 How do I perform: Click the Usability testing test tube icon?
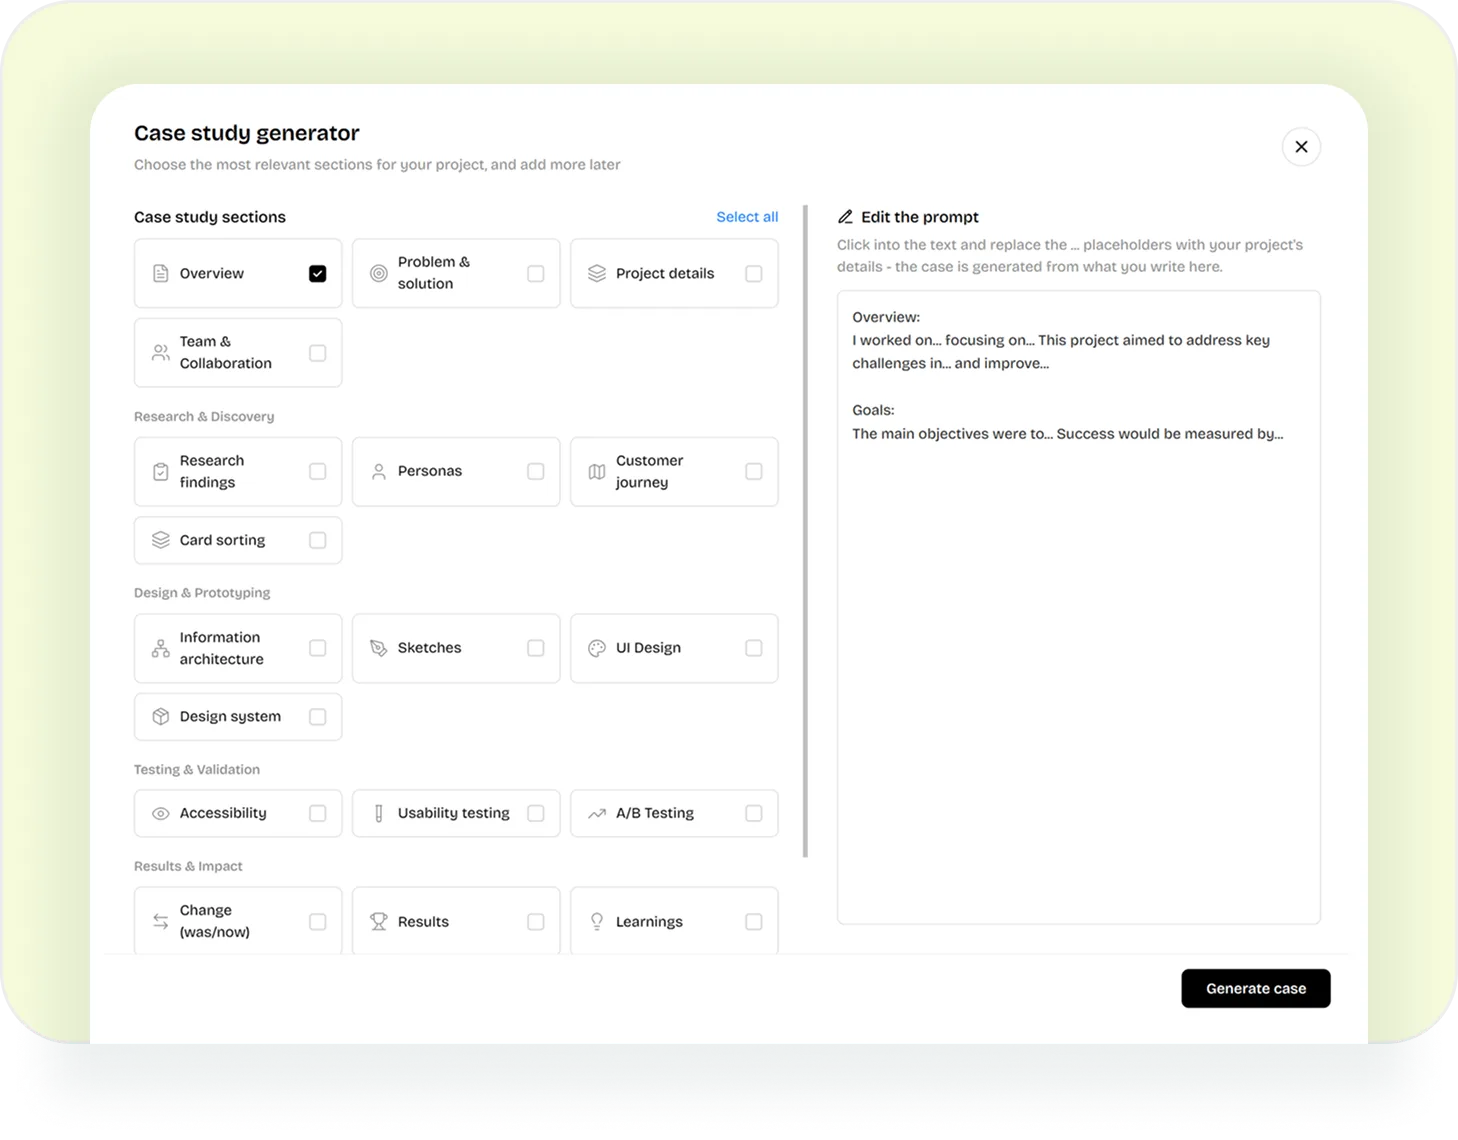(379, 814)
